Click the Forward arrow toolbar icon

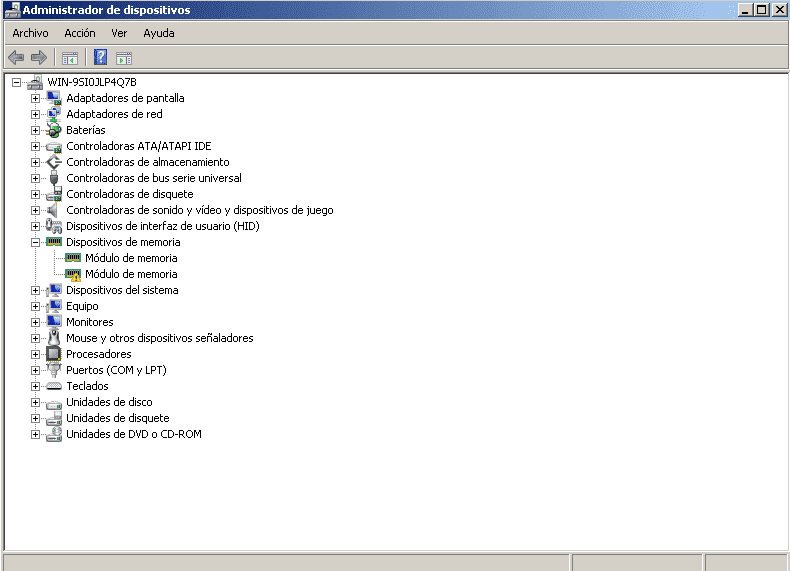tap(39, 57)
